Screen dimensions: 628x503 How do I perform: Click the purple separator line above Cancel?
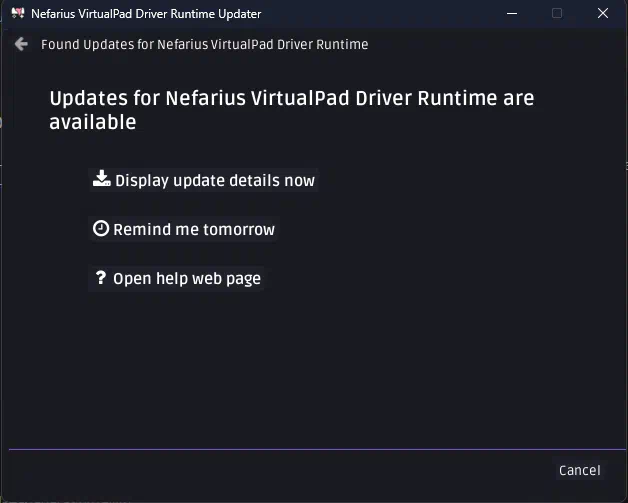pyautogui.click(x=300, y=450)
